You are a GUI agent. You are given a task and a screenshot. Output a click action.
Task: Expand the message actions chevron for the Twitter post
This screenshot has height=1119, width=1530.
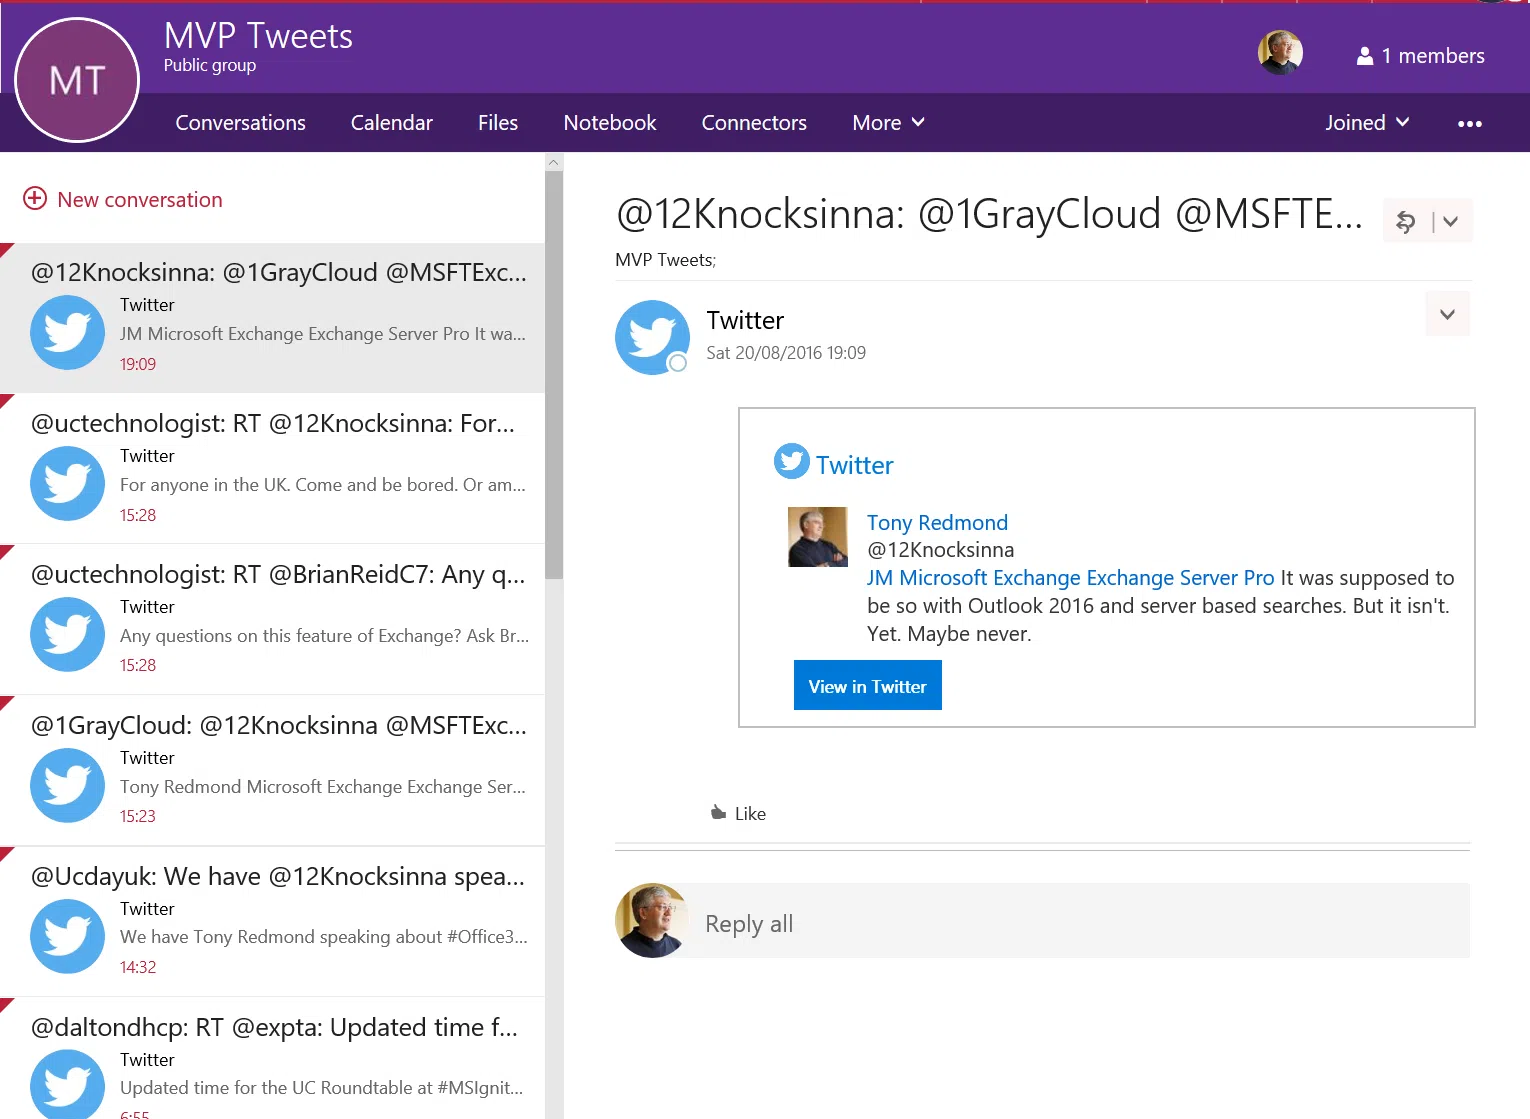click(x=1447, y=315)
